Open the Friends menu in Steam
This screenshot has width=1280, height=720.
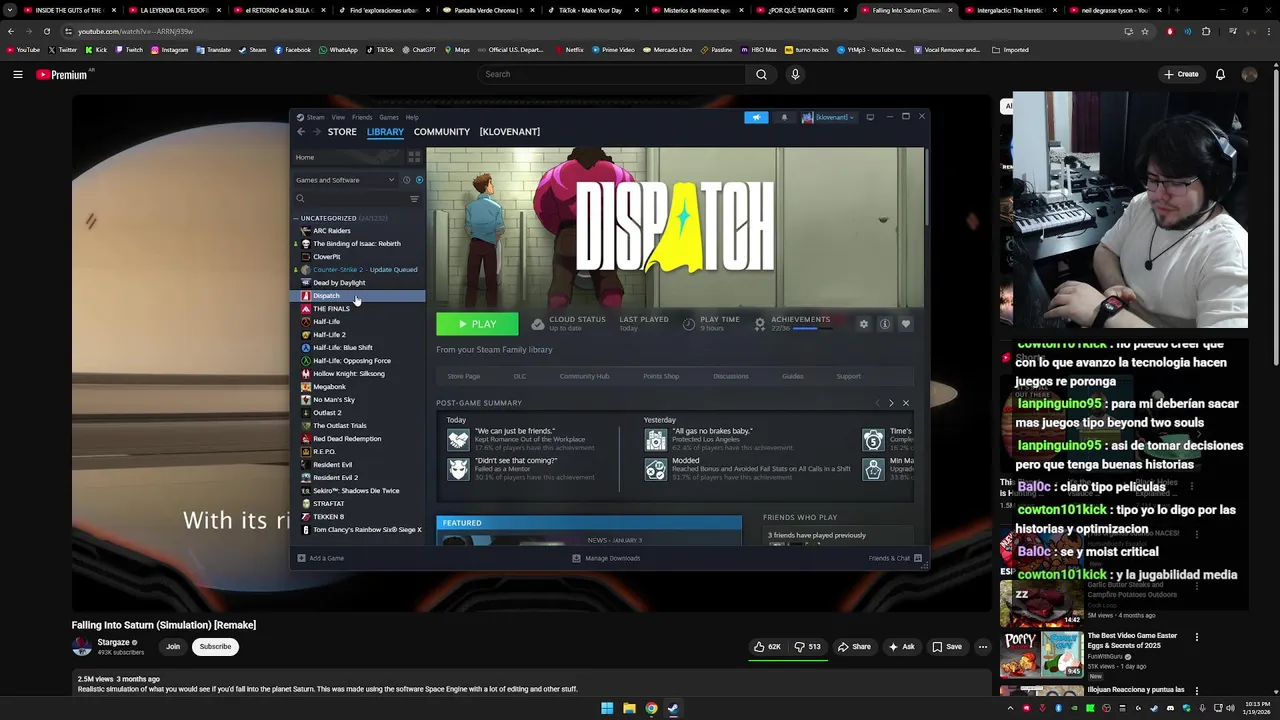[x=362, y=117]
